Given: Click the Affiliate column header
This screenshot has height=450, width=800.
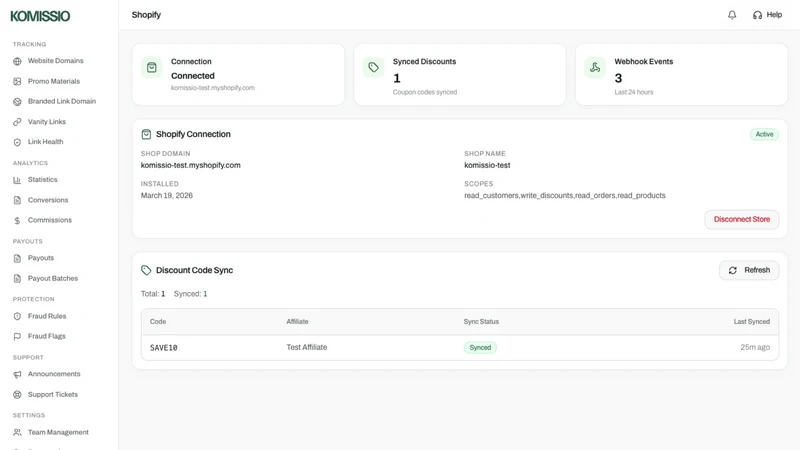Looking at the screenshot, I should [x=297, y=321].
